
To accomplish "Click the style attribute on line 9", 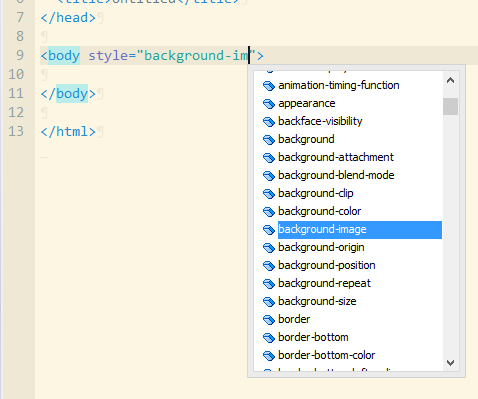I will pos(108,55).
